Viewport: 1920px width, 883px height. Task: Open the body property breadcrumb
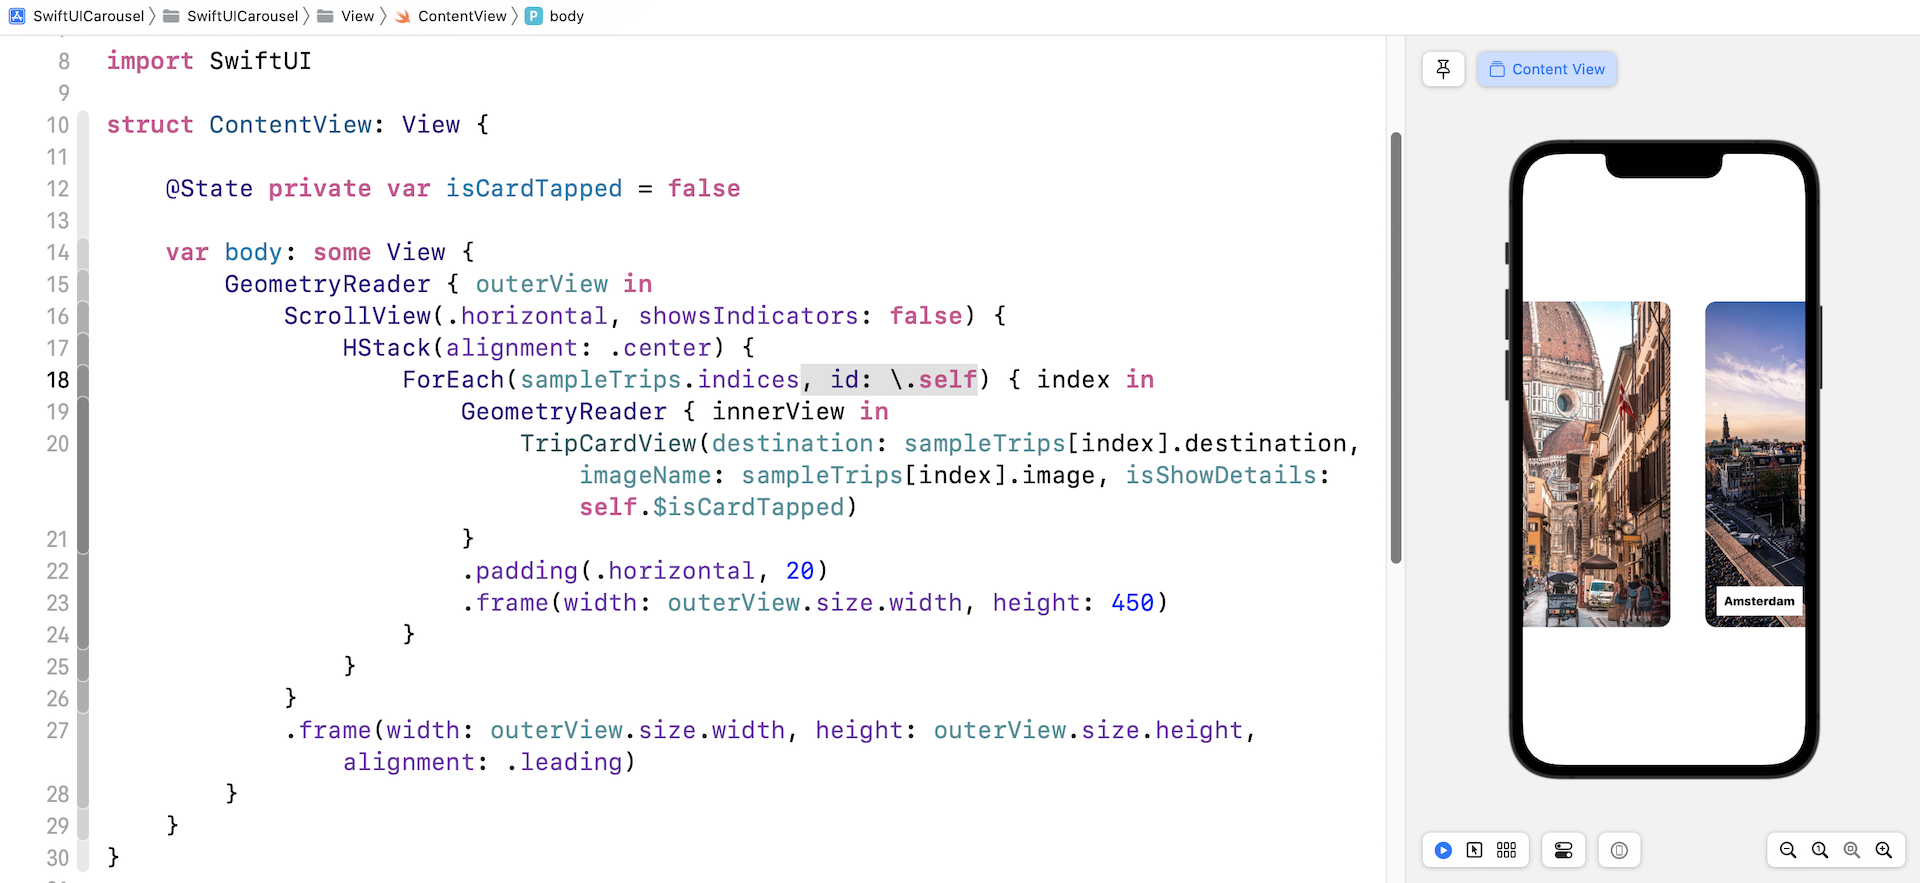click(x=555, y=16)
